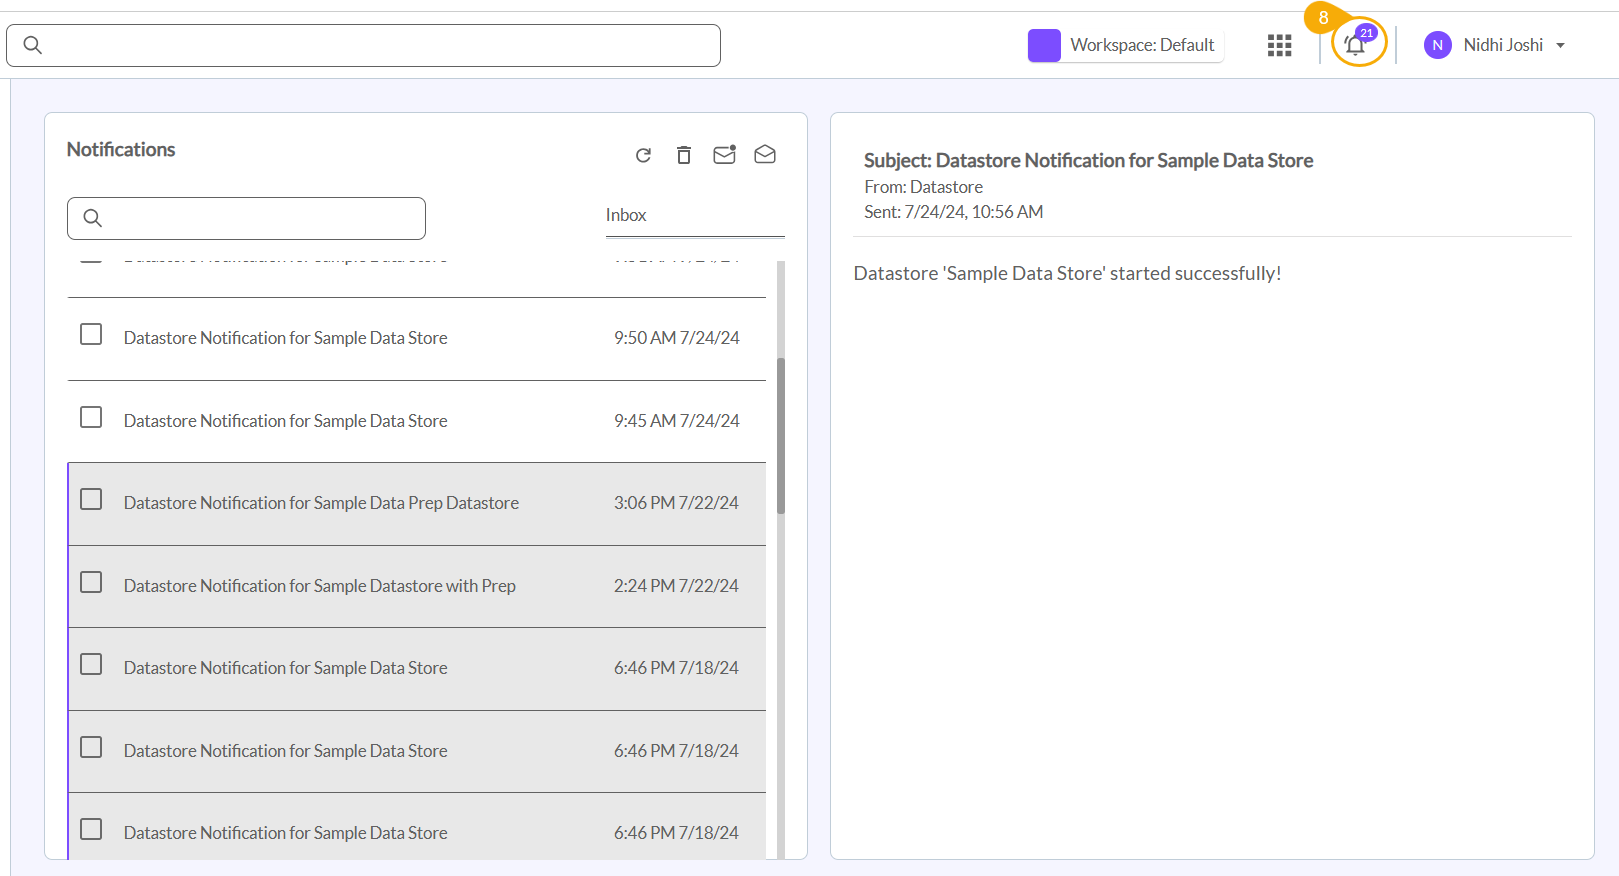
Task: Tick checkbox for Sample Datastore with Prep
Action: pos(91,582)
